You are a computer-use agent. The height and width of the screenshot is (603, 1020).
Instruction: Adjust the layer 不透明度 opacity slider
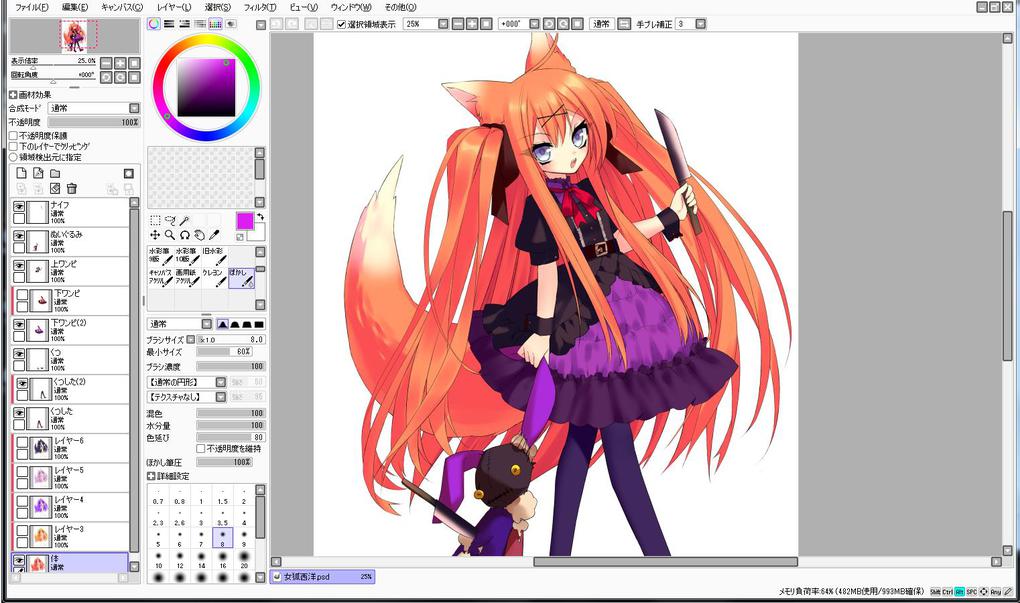point(94,122)
